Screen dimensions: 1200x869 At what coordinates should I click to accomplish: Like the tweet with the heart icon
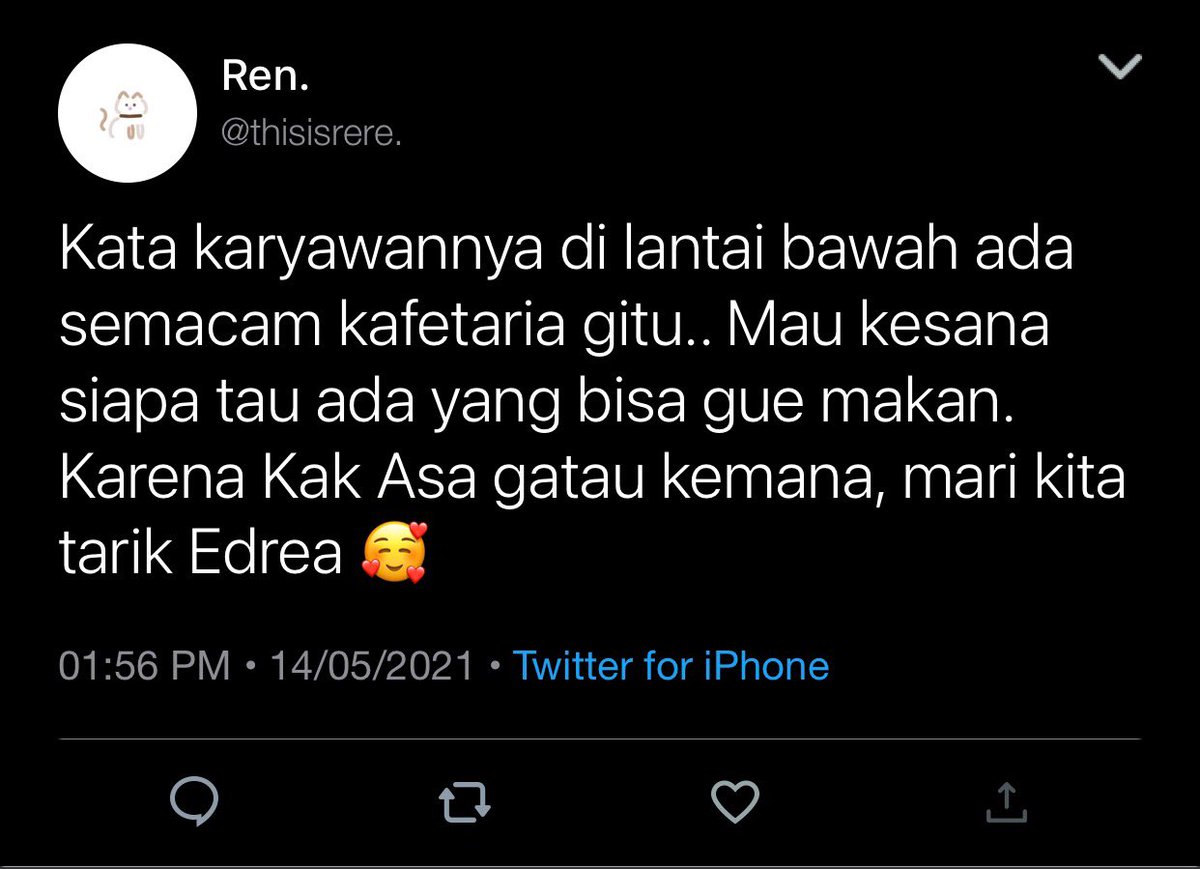click(735, 801)
